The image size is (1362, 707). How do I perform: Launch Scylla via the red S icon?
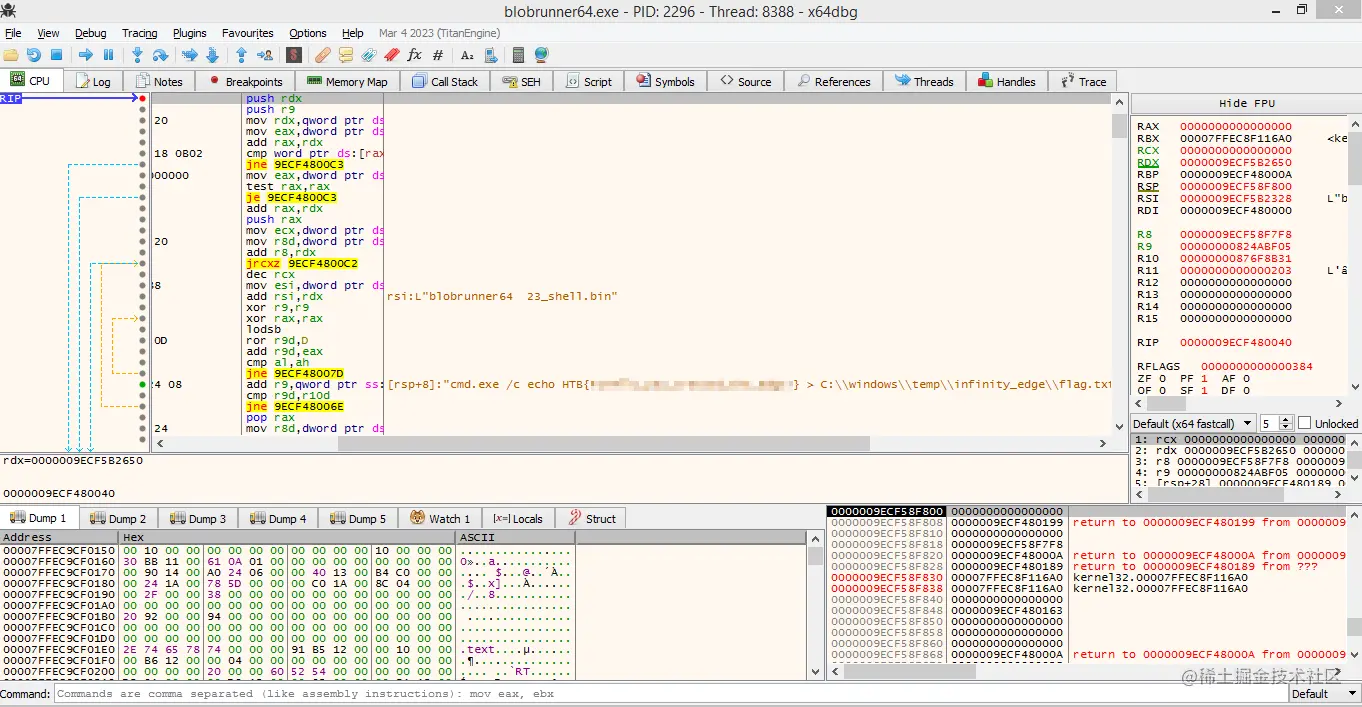click(292, 55)
